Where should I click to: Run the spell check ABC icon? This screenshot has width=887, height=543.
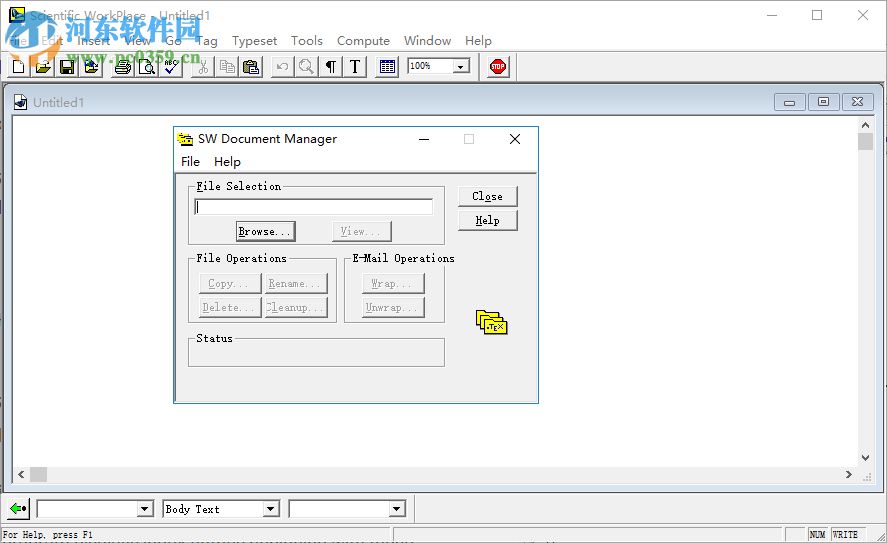pyautogui.click(x=171, y=67)
